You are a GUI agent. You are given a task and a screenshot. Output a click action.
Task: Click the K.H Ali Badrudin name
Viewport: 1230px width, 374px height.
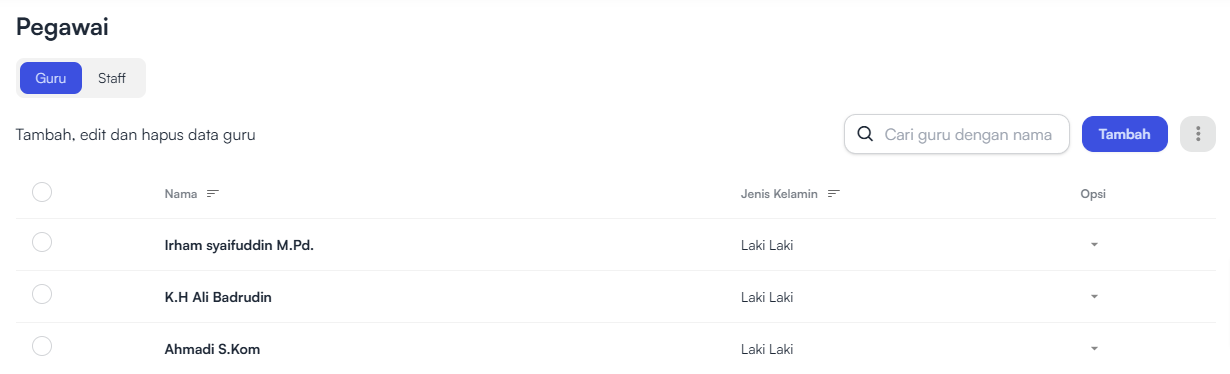(x=218, y=297)
